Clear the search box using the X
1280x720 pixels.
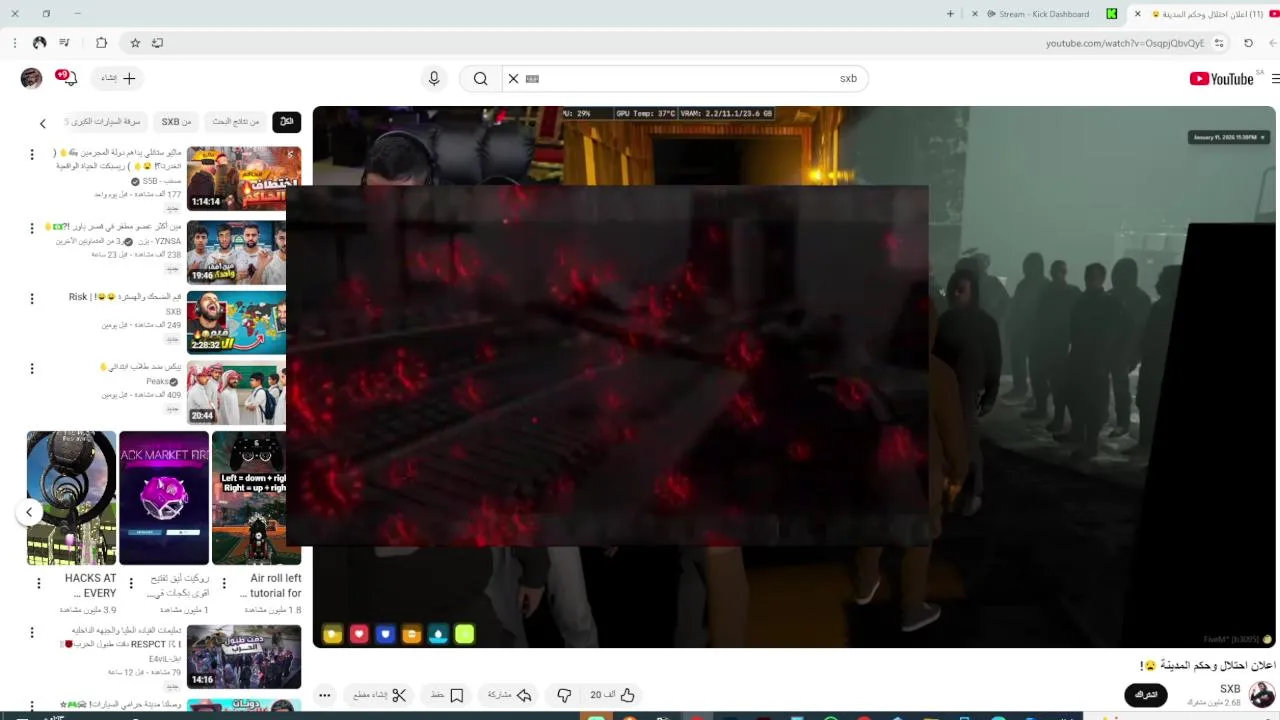pos(513,78)
